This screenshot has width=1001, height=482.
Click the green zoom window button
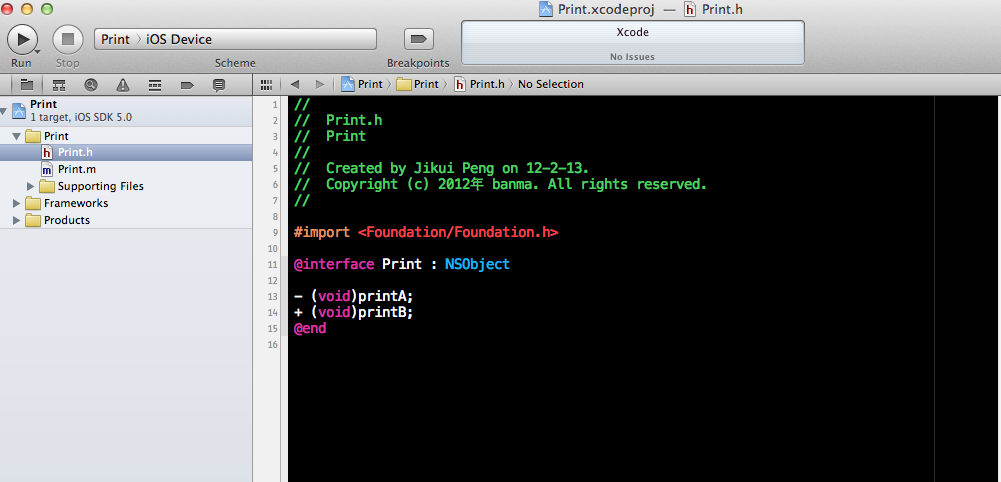[47, 9]
